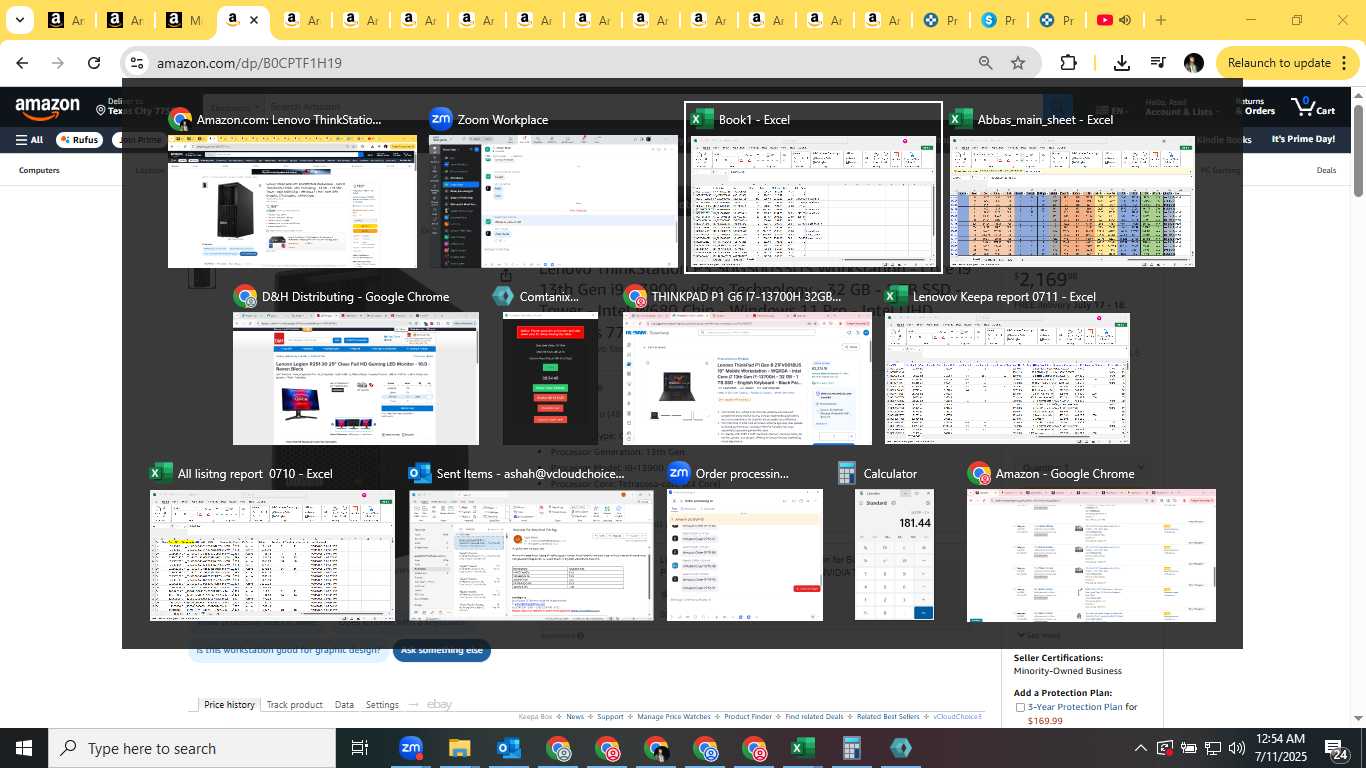Click the Ask something else button

click(442, 650)
